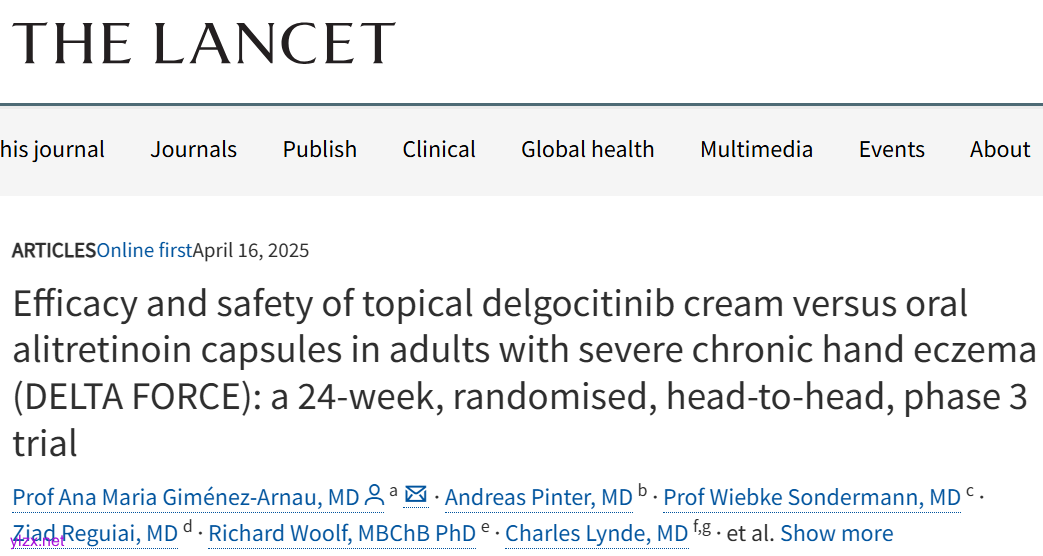Open the Multimedia menu
This screenshot has width=1043, height=556.
pyautogui.click(x=757, y=150)
